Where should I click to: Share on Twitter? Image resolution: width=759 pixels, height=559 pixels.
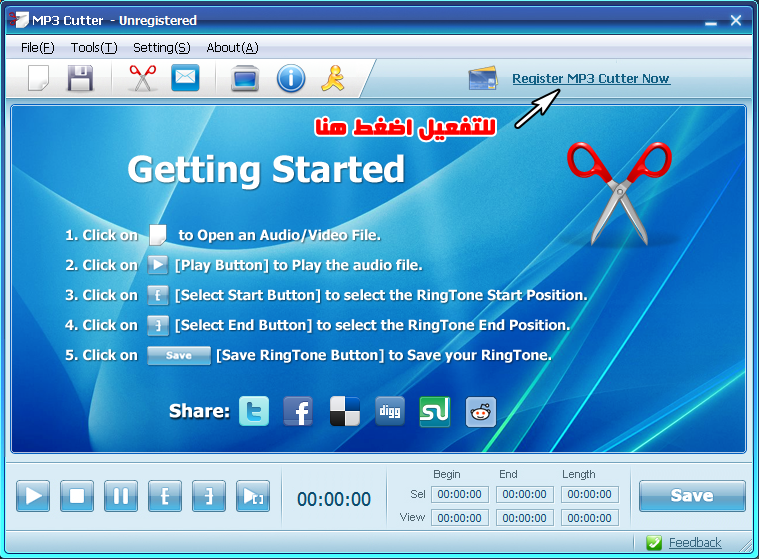pos(254,411)
